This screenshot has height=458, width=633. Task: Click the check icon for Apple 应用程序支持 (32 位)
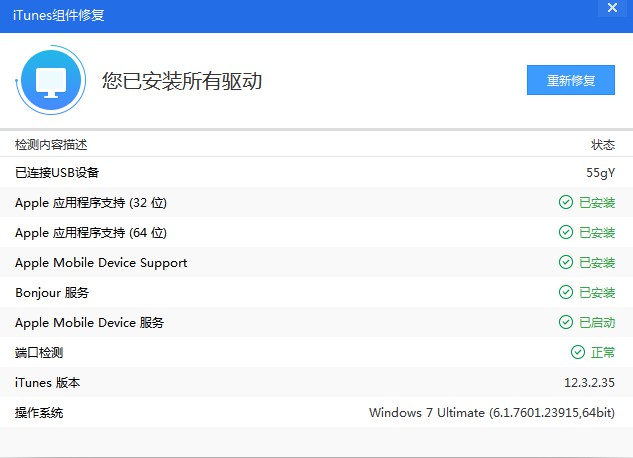click(566, 202)
